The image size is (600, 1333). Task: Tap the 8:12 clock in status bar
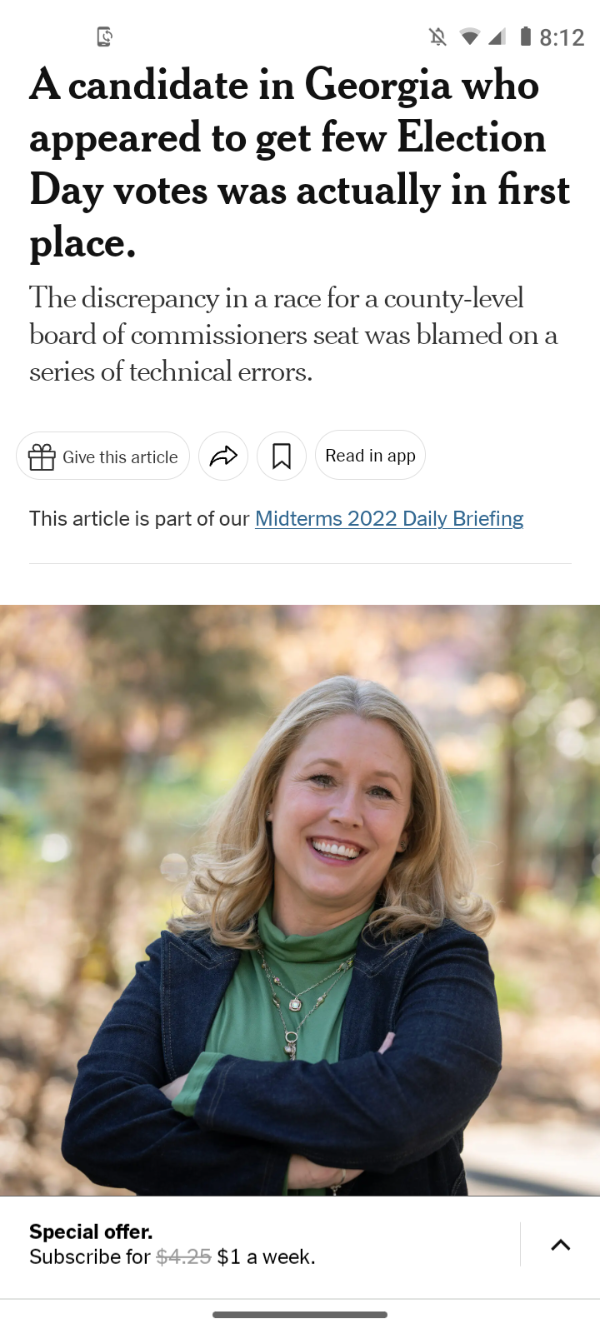(561, 37)
